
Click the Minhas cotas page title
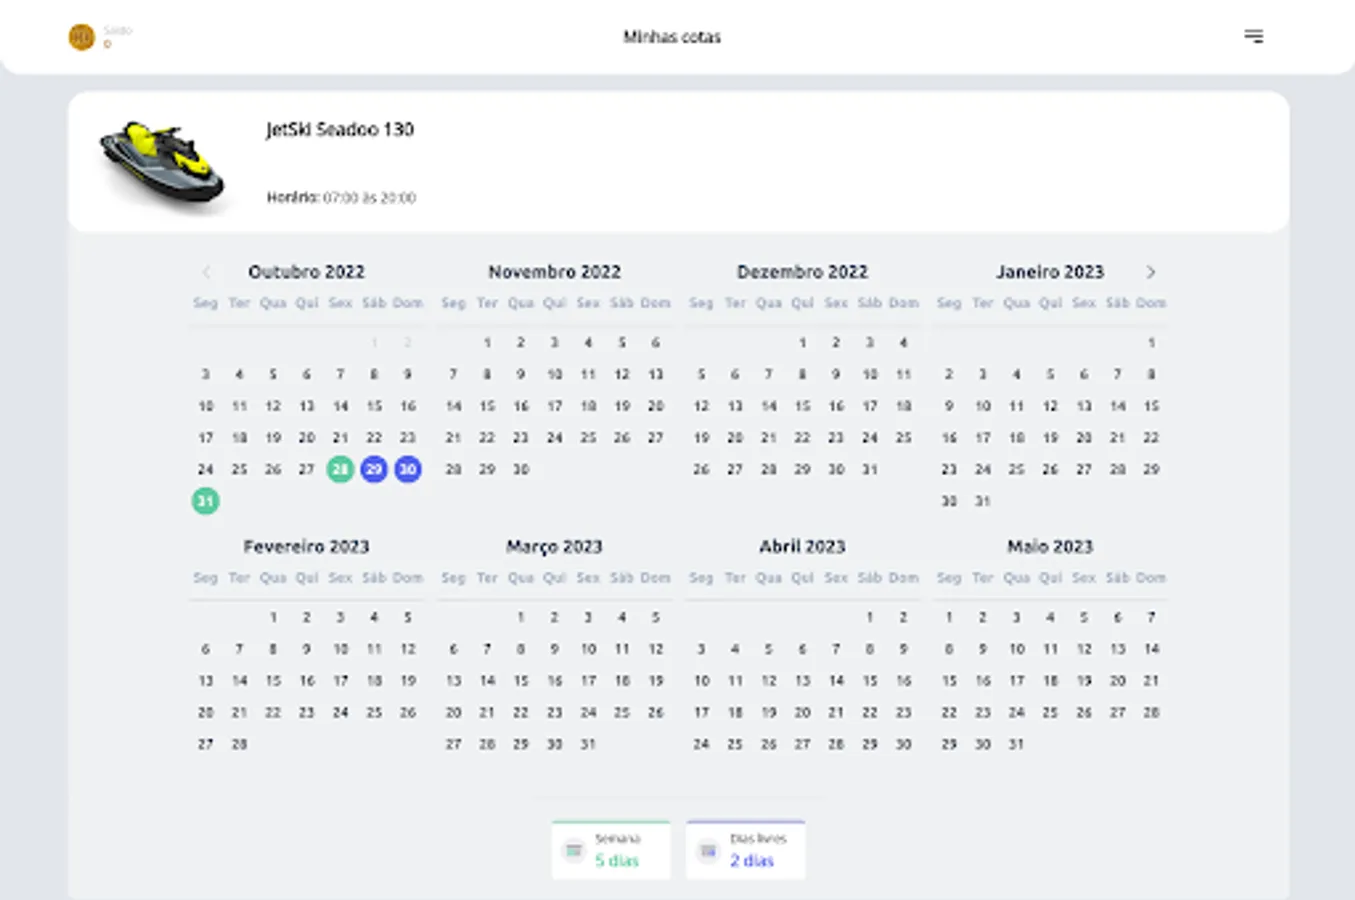point(672,37)
